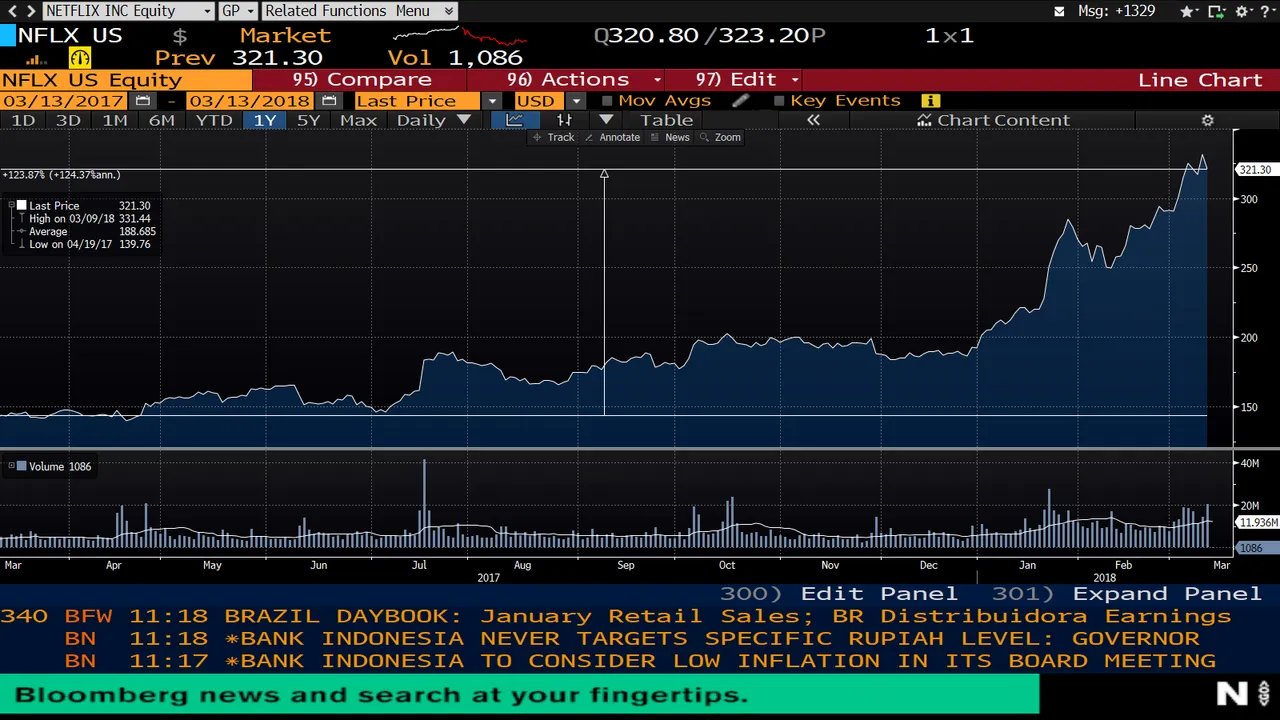Click the Volume legend color swatch
The height and width of the screenshot is (720, 1280).
click(x=21, y=466)
